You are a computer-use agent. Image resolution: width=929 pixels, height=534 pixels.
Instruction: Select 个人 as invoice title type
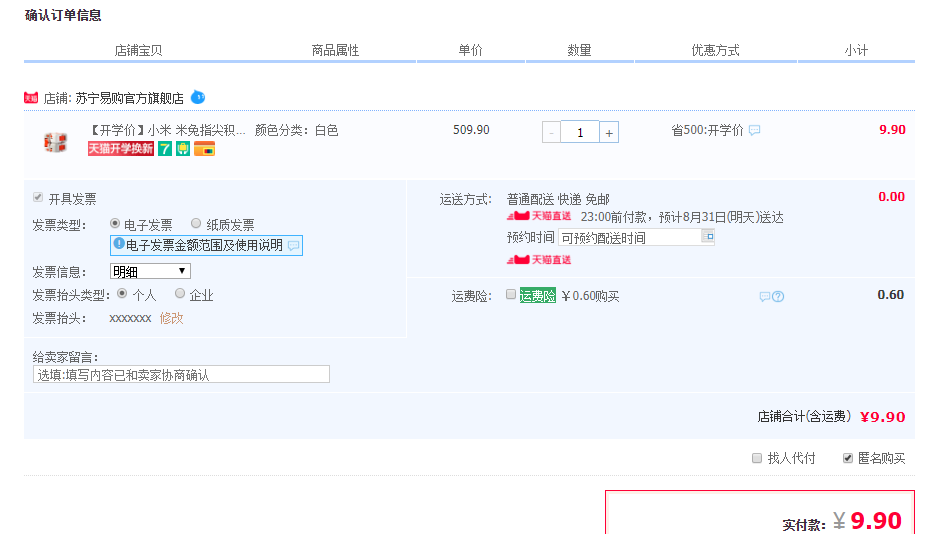[122, 293]
